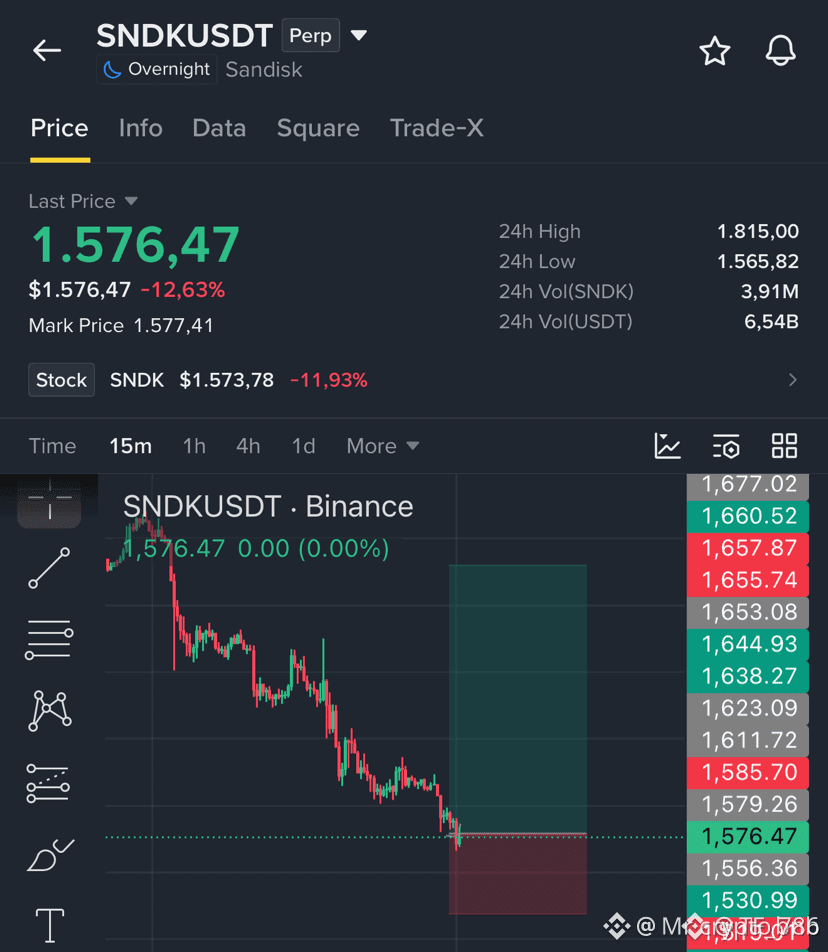Click the 1,585.70 price label

point(748,772)
